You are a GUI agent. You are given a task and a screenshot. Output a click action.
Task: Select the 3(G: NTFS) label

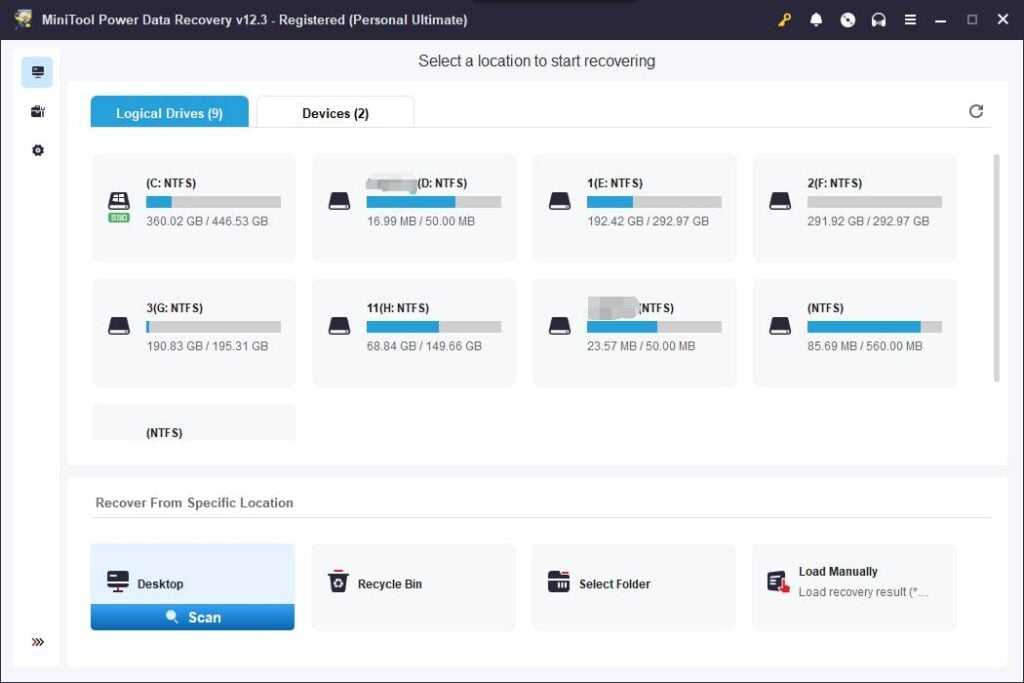(x=174, y=308)
